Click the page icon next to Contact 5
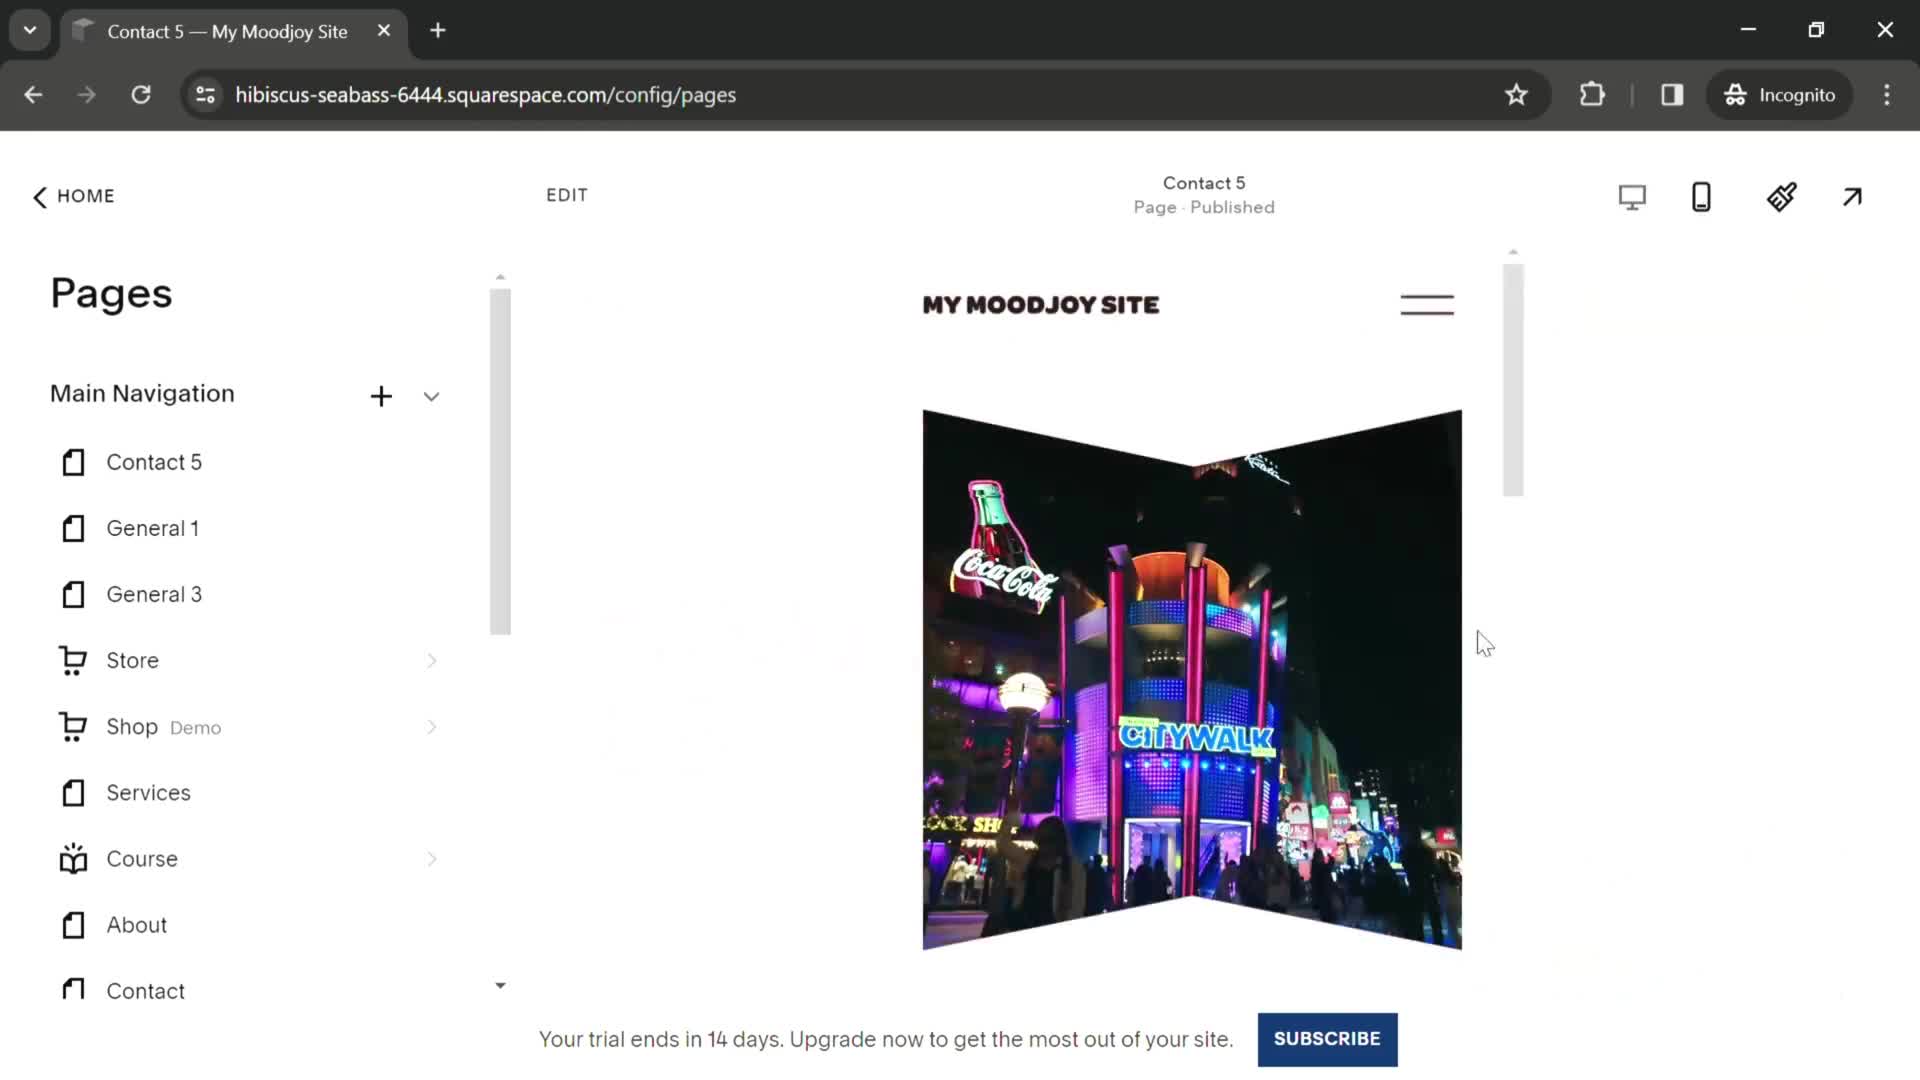Image resolution: width=1920 pixels, height=1080 pixels. coord(73,462)
